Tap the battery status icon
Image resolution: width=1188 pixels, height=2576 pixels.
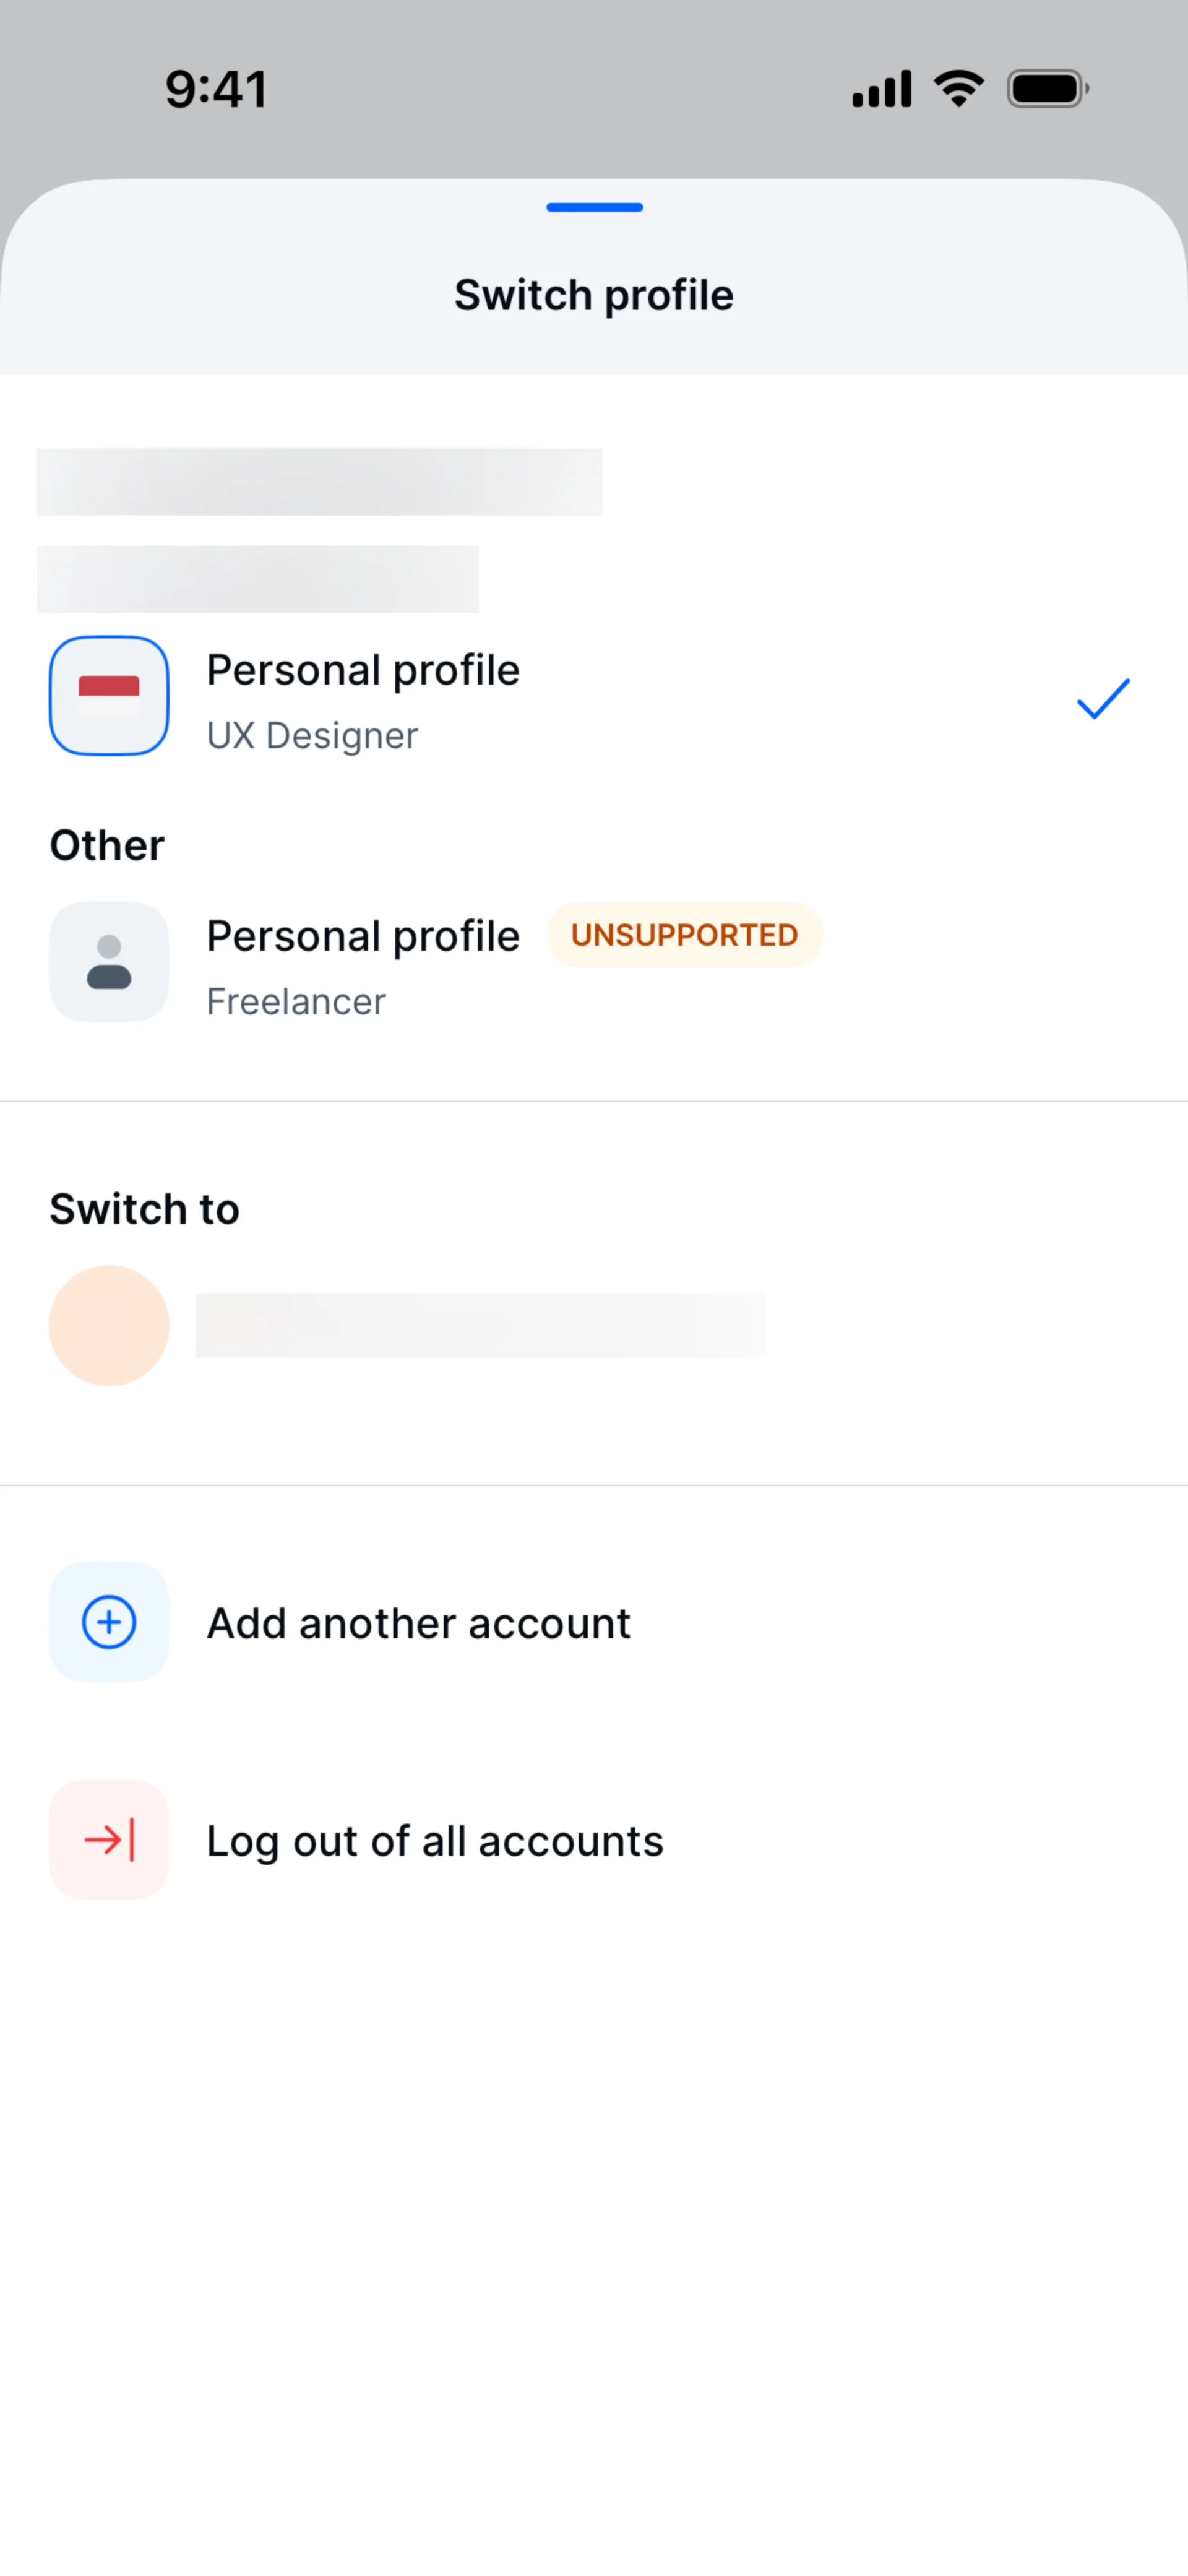(1047, 89)
